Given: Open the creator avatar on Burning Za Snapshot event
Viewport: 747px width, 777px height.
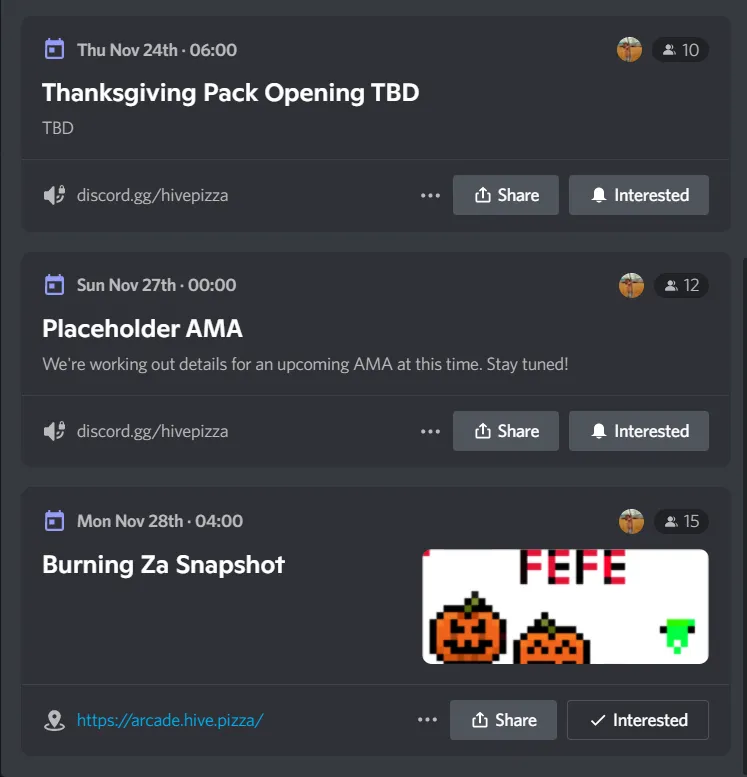Looking at the screenshot, I should [632, 521].
